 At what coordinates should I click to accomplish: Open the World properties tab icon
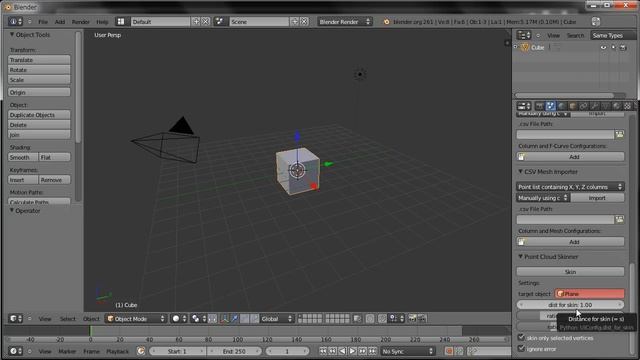tap(562, 106)
